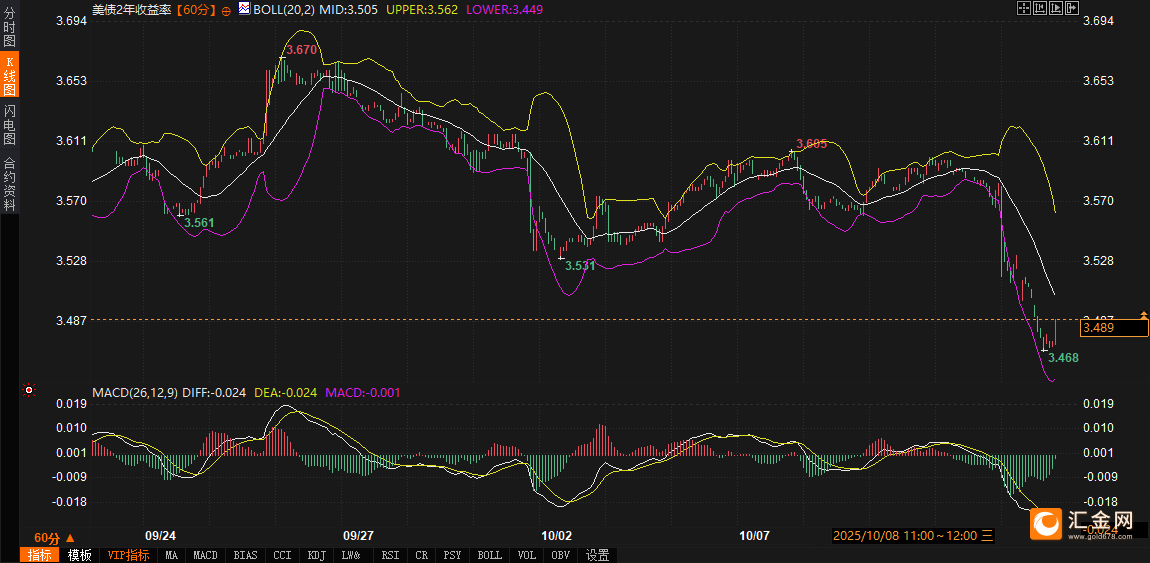Click the orange arrows beside 3.489 price label

pyautogui.click(x=1144, y=321)
